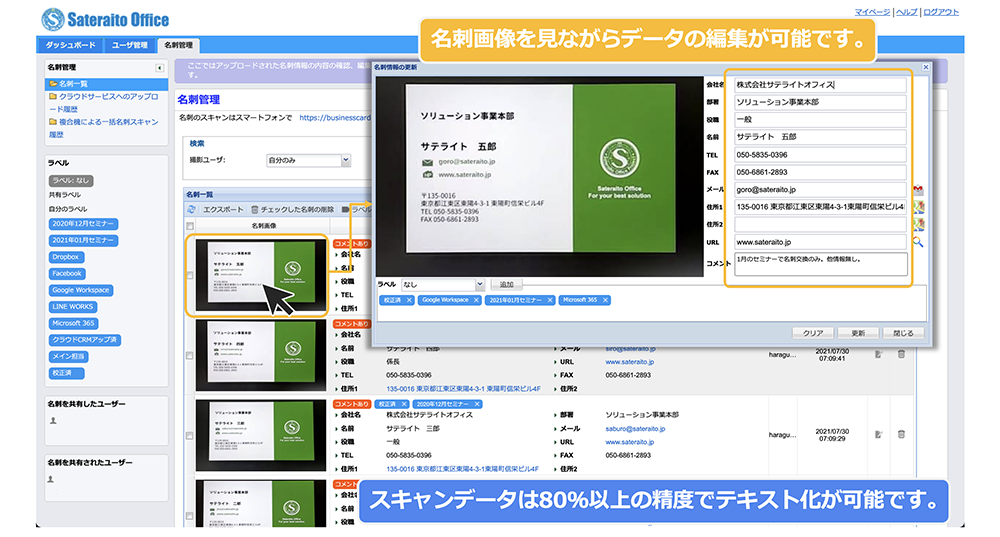Check the checkbox of the 係長 card row

point(190,355)
